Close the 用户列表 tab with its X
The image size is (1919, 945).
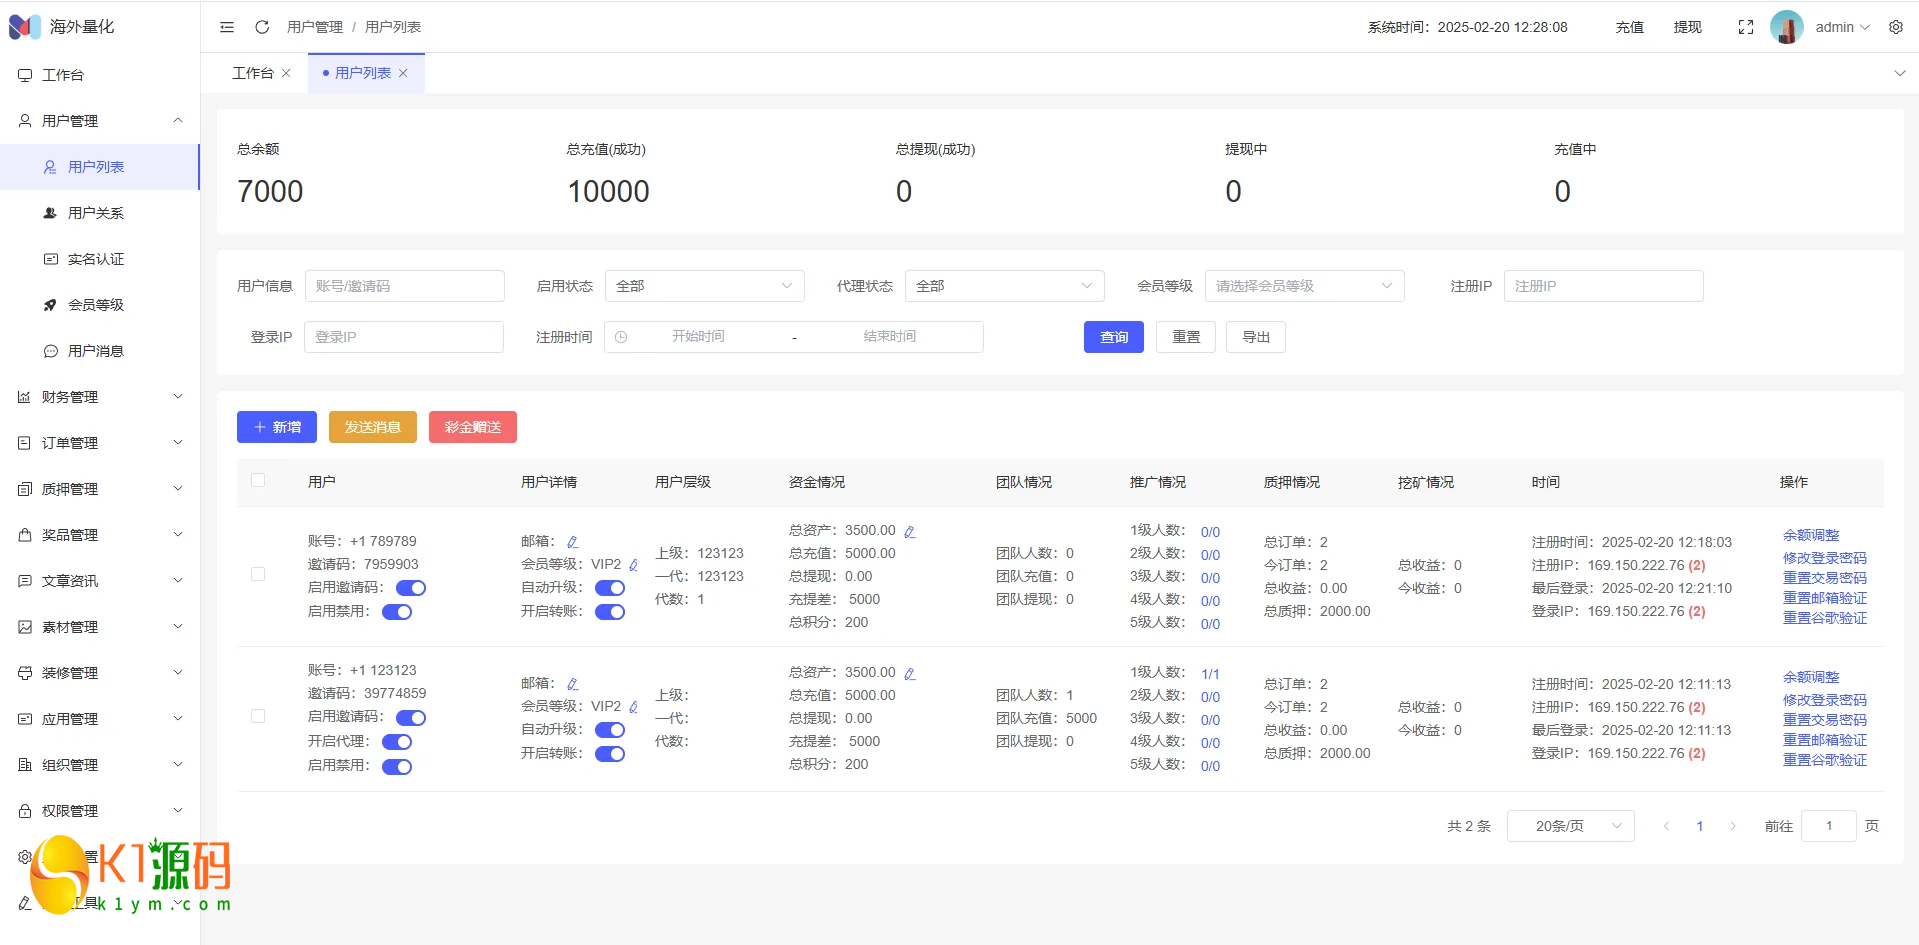coord(403,73)
